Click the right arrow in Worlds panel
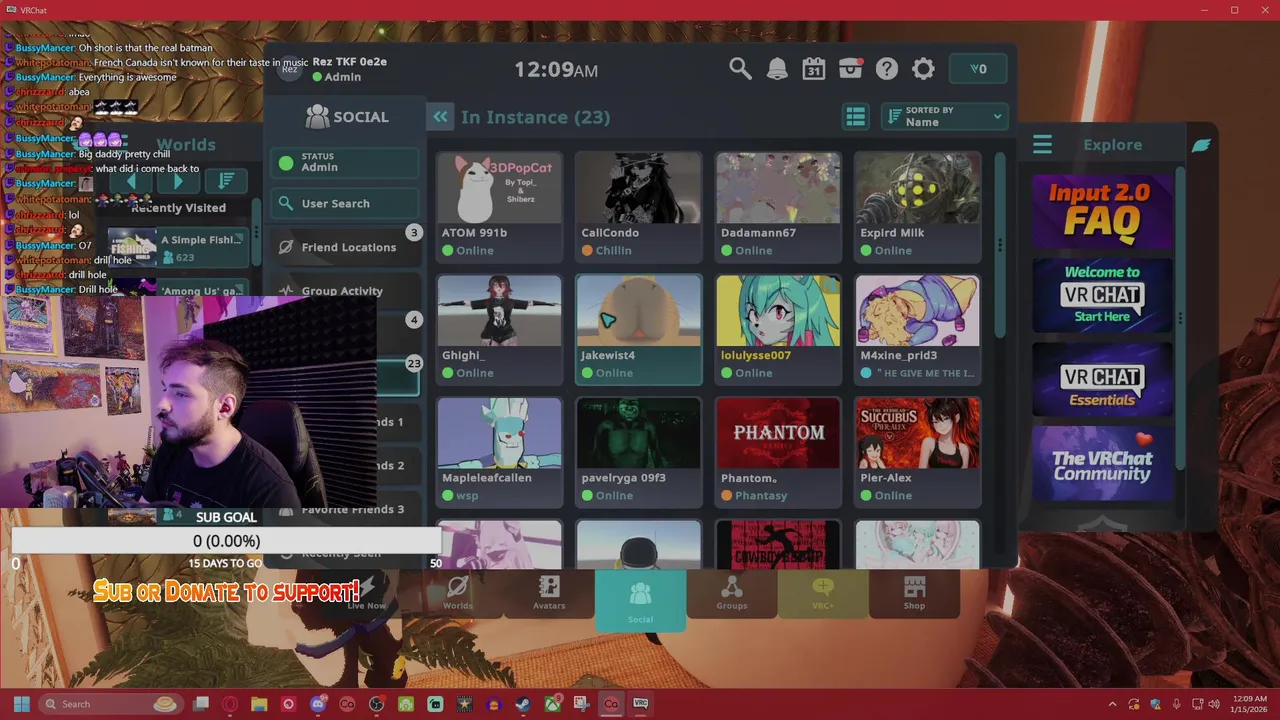 [x=178, y=181]
